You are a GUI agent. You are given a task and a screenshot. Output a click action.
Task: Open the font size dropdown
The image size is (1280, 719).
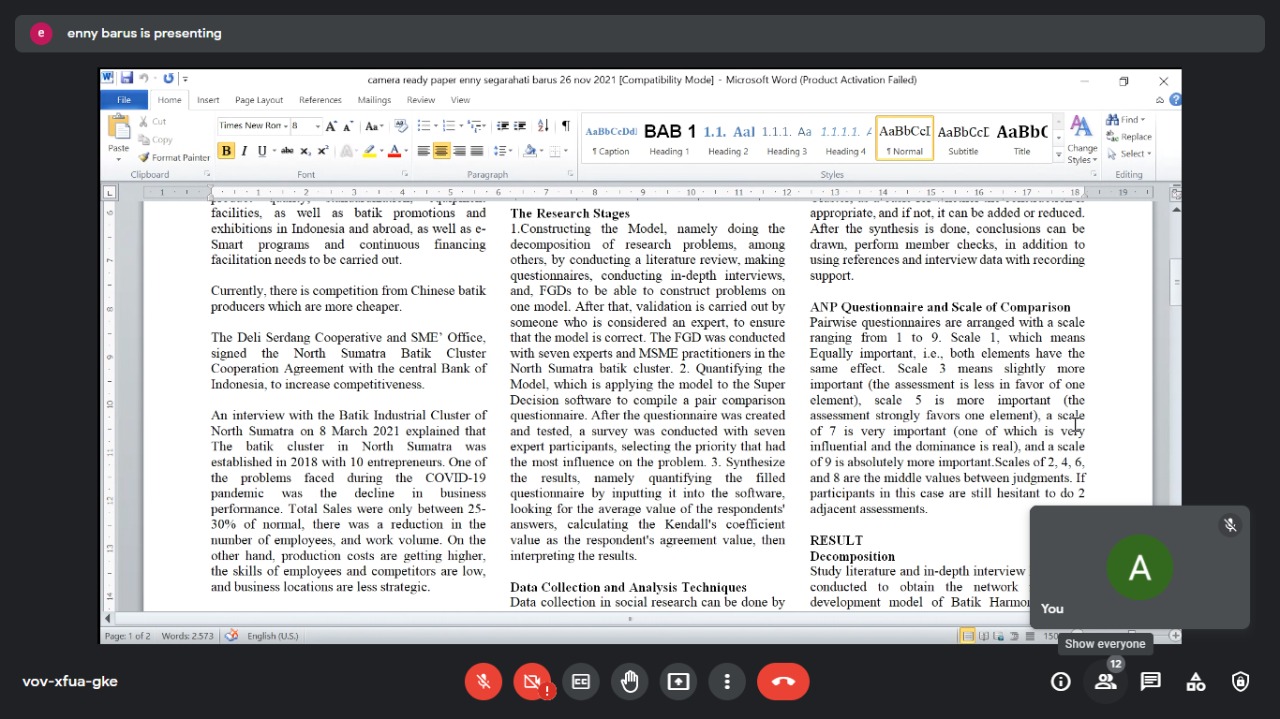(318, 126)
